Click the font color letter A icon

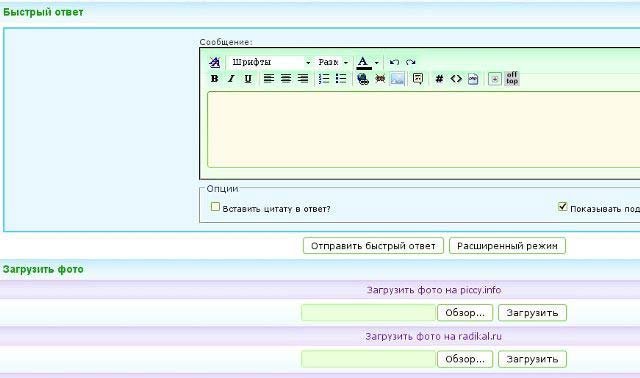(x=363, y=62)
